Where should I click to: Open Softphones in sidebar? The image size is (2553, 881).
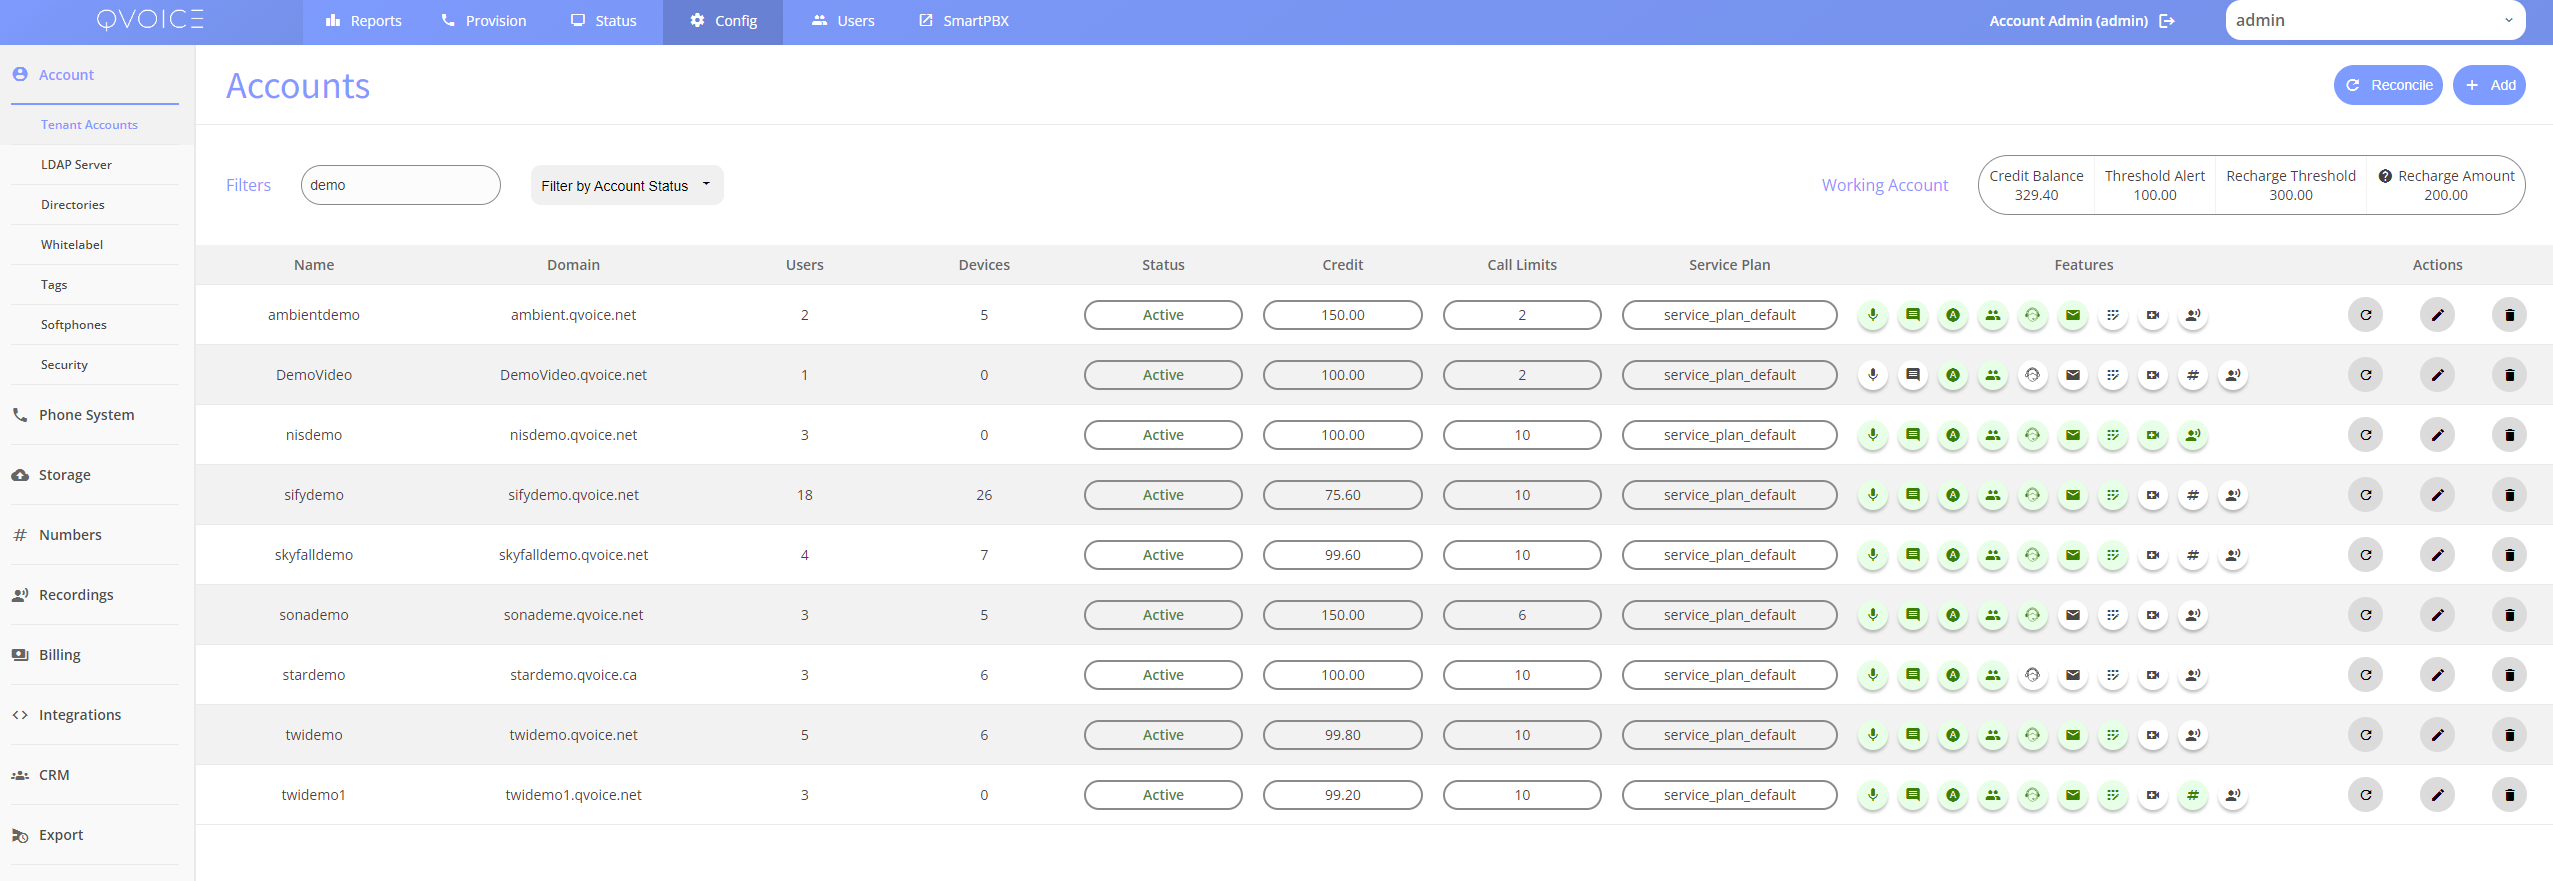[x=73, y=325]
